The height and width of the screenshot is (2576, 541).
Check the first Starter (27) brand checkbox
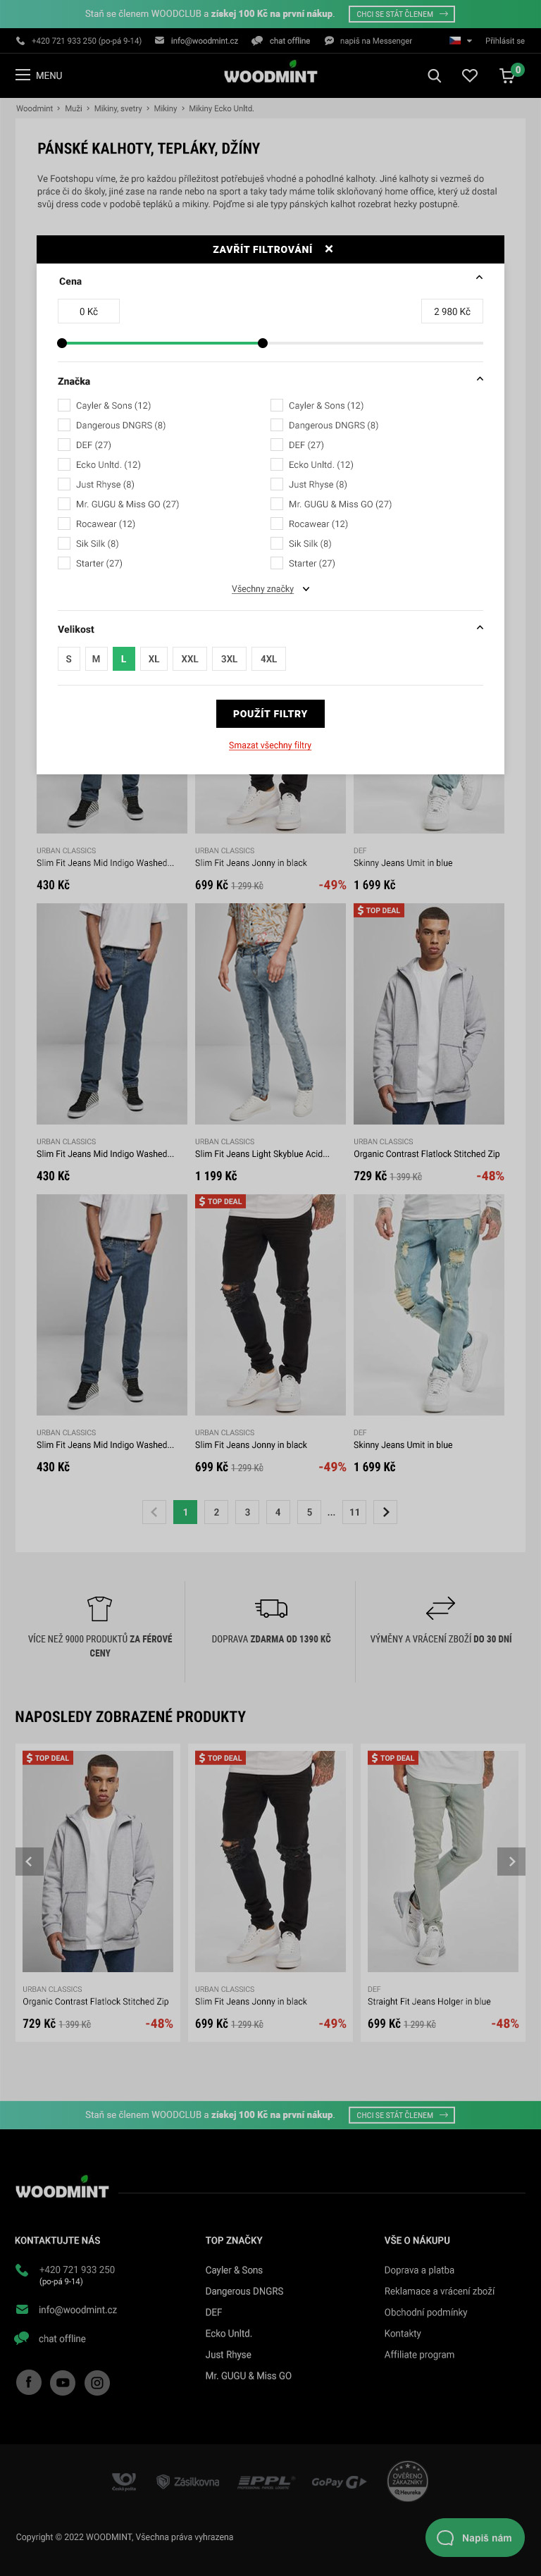64,563
